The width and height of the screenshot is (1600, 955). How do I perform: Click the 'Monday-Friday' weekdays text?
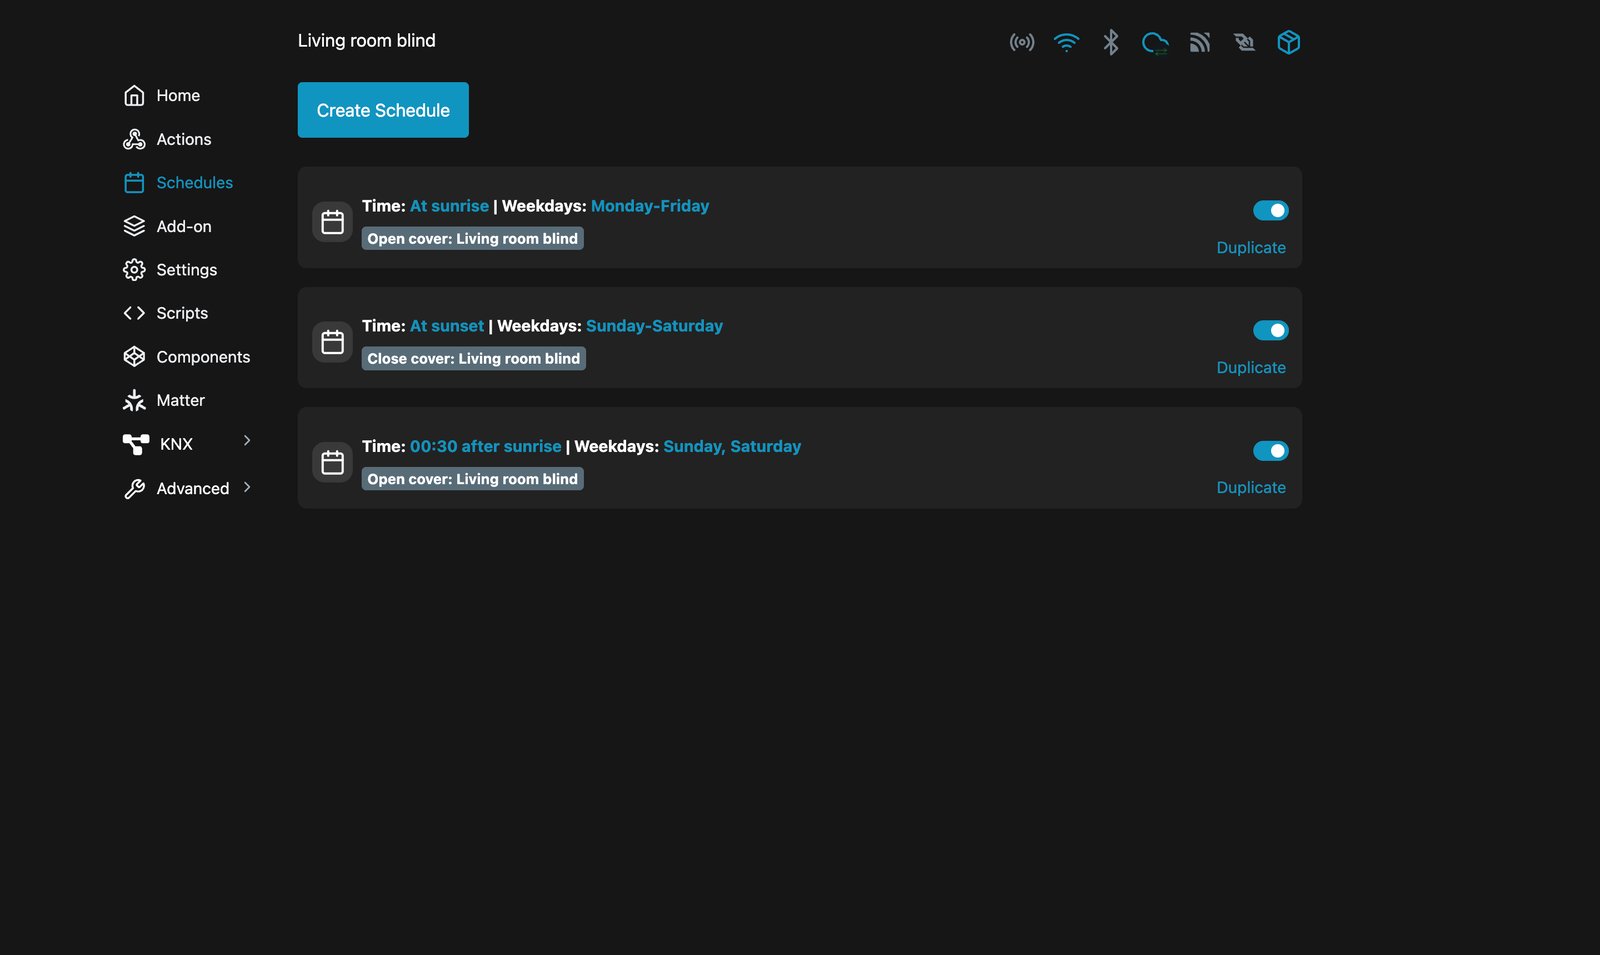tap(650, 206)
